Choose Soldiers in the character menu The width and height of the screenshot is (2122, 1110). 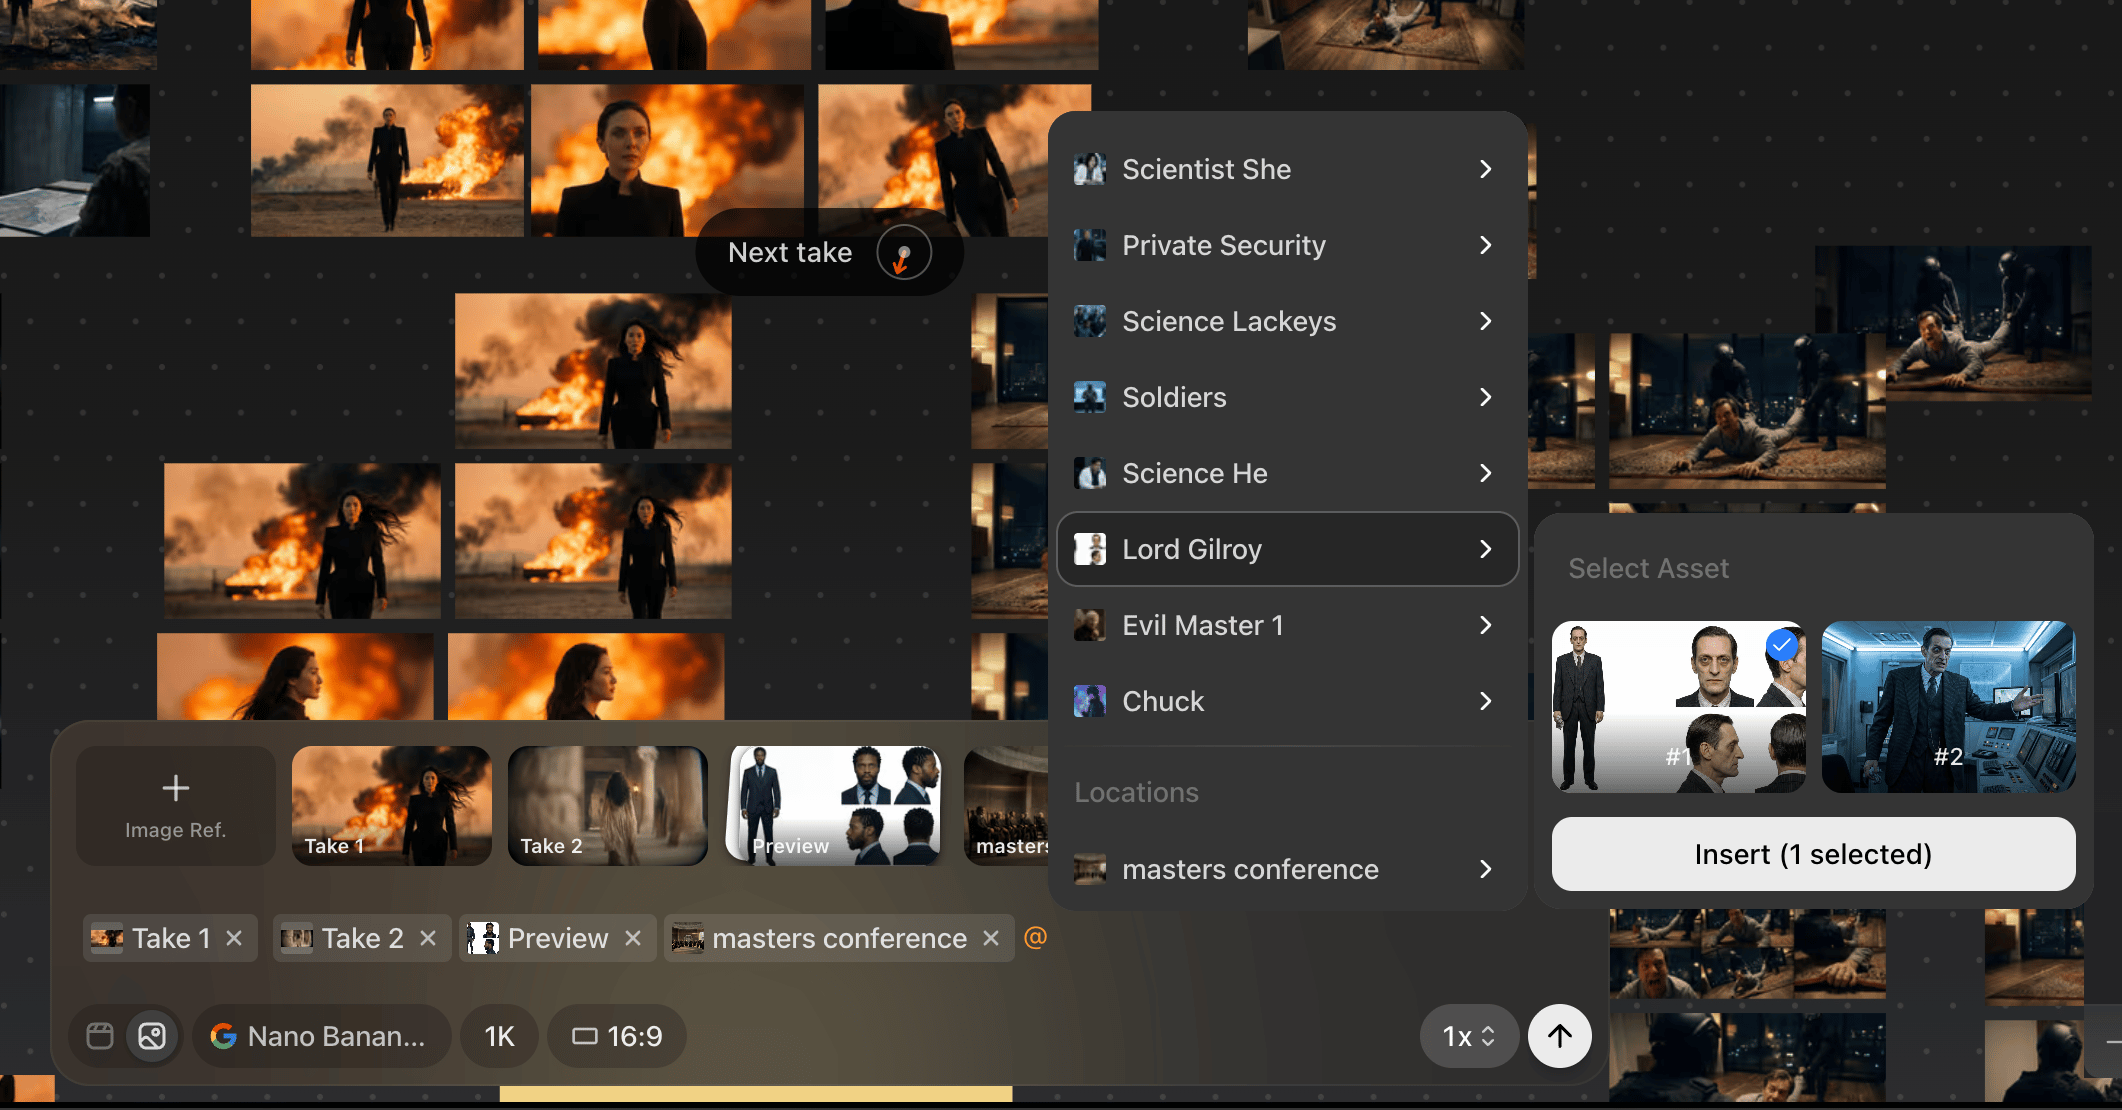click(1288, 398)
